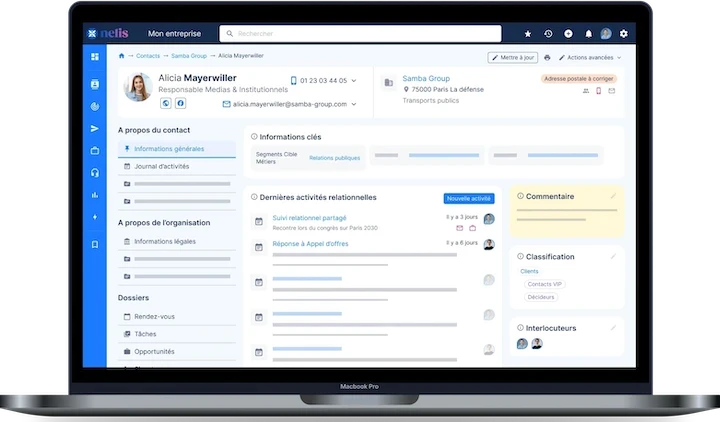Viewport: 720px width, 422px height.
Task: Open Mon entreprise in top bar
Action: click(174, 34)
